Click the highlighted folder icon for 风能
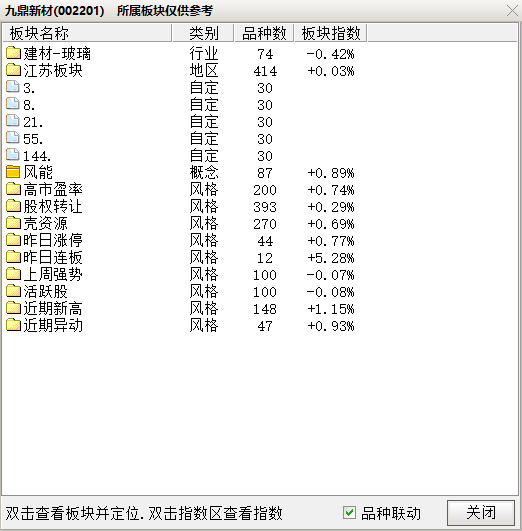This screenshot has height=531, width=522. (x=13, y=172)
